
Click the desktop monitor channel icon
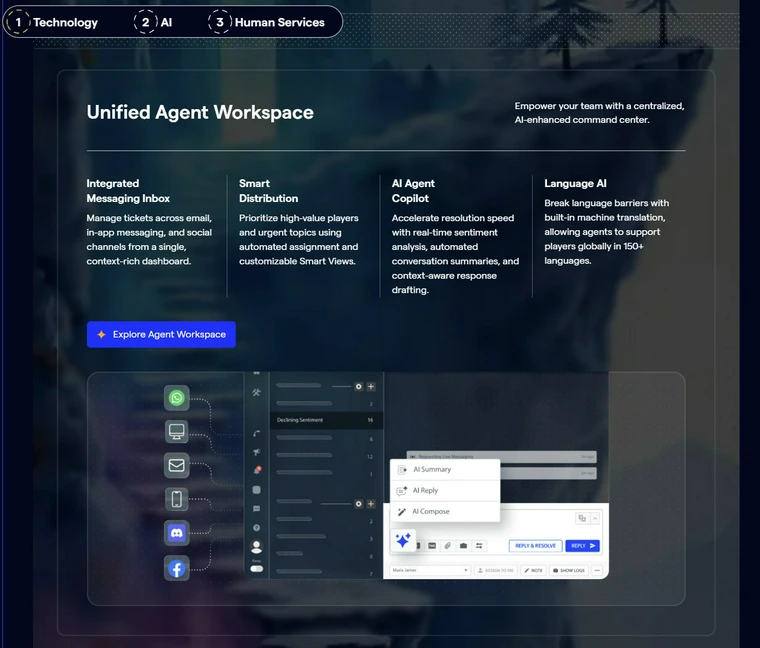click(176, 431)
